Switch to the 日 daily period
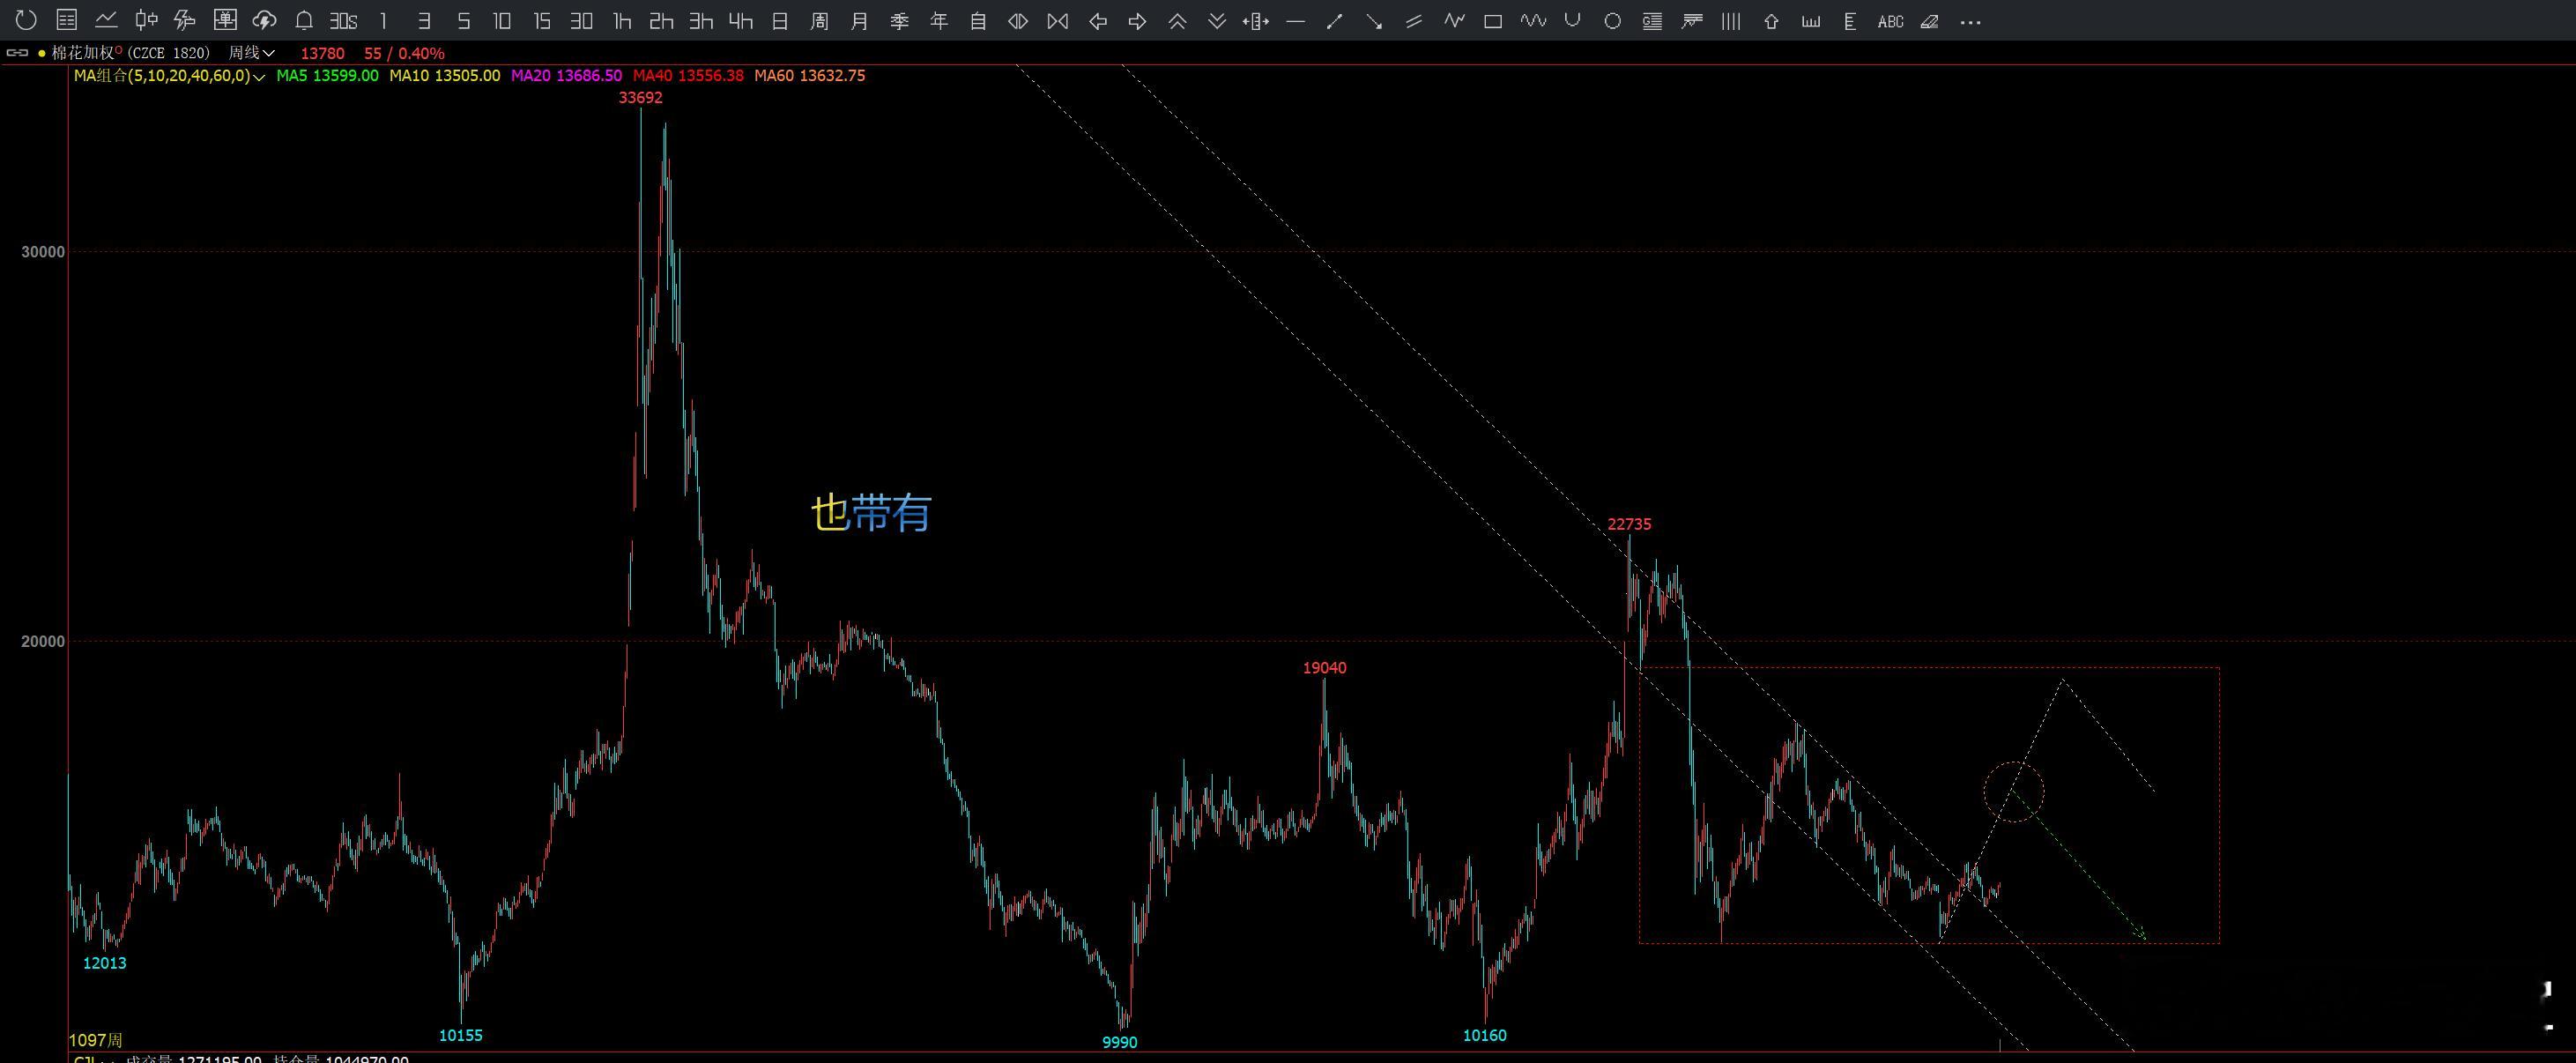Viewport: 2576px width, 1063px height. 780,21
